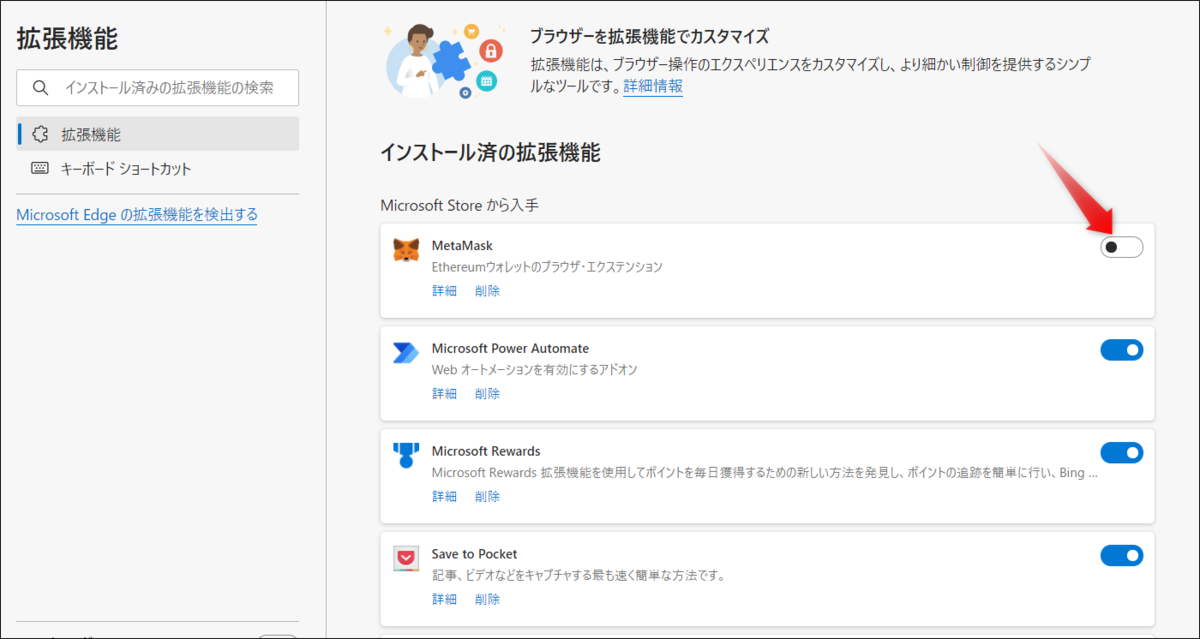Disable the Microsoft Power Automate toggle

coord(1121,350)
